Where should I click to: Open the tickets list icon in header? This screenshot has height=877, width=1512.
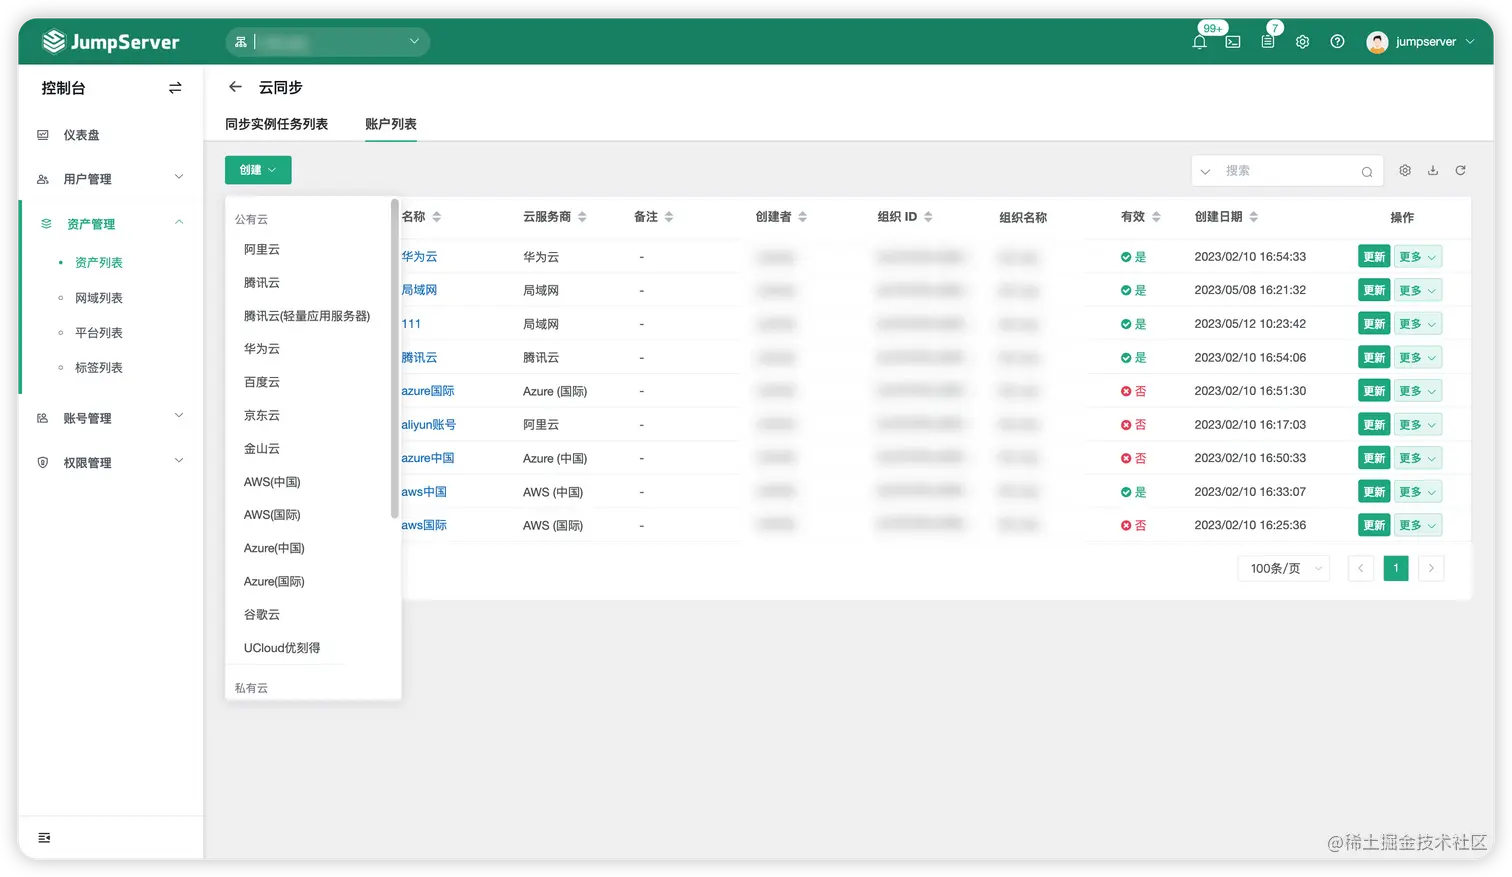pos(1268,42)
